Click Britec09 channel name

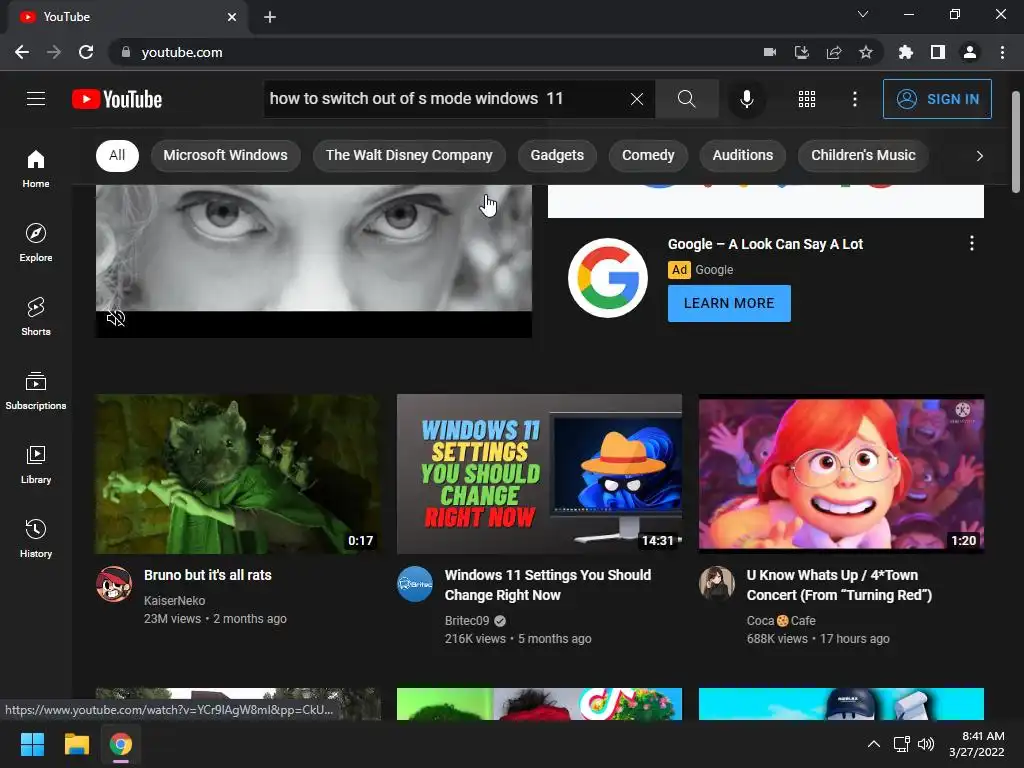[467, 621]
